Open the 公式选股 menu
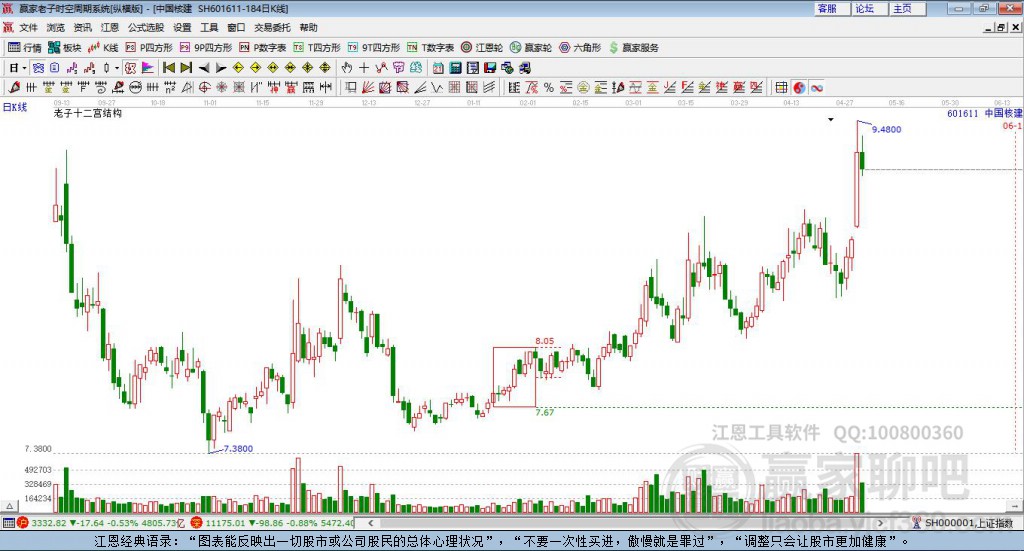The image size is (1024, 551). (x=146, y=27)
